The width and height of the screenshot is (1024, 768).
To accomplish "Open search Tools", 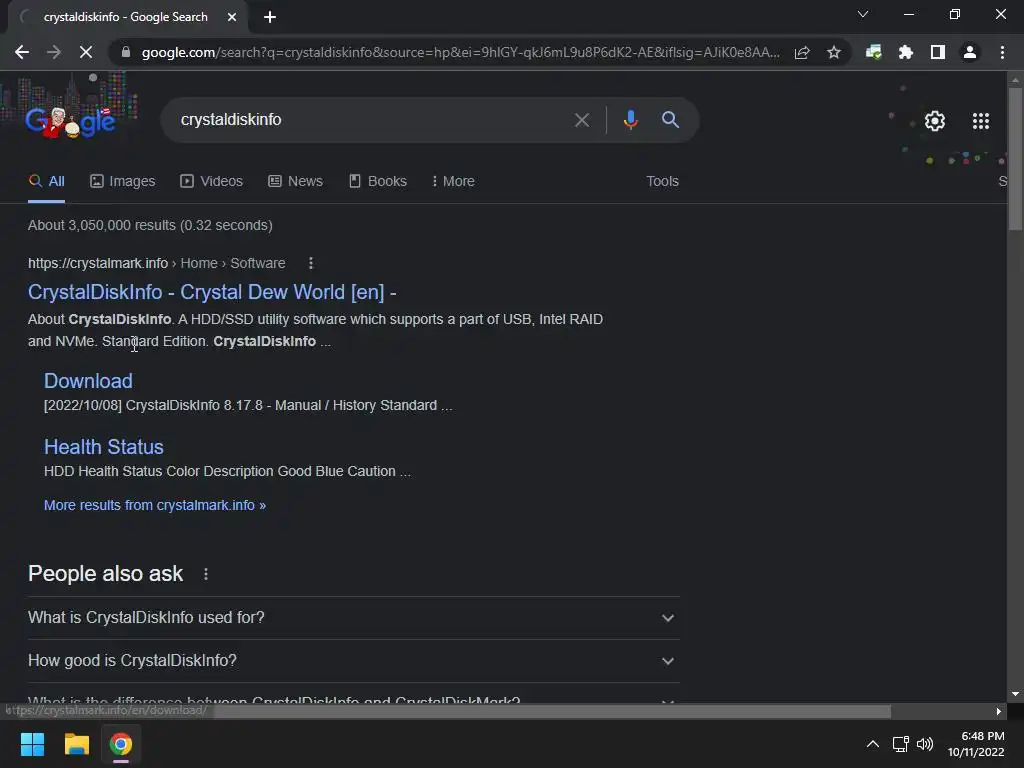I will pos(662,182).
